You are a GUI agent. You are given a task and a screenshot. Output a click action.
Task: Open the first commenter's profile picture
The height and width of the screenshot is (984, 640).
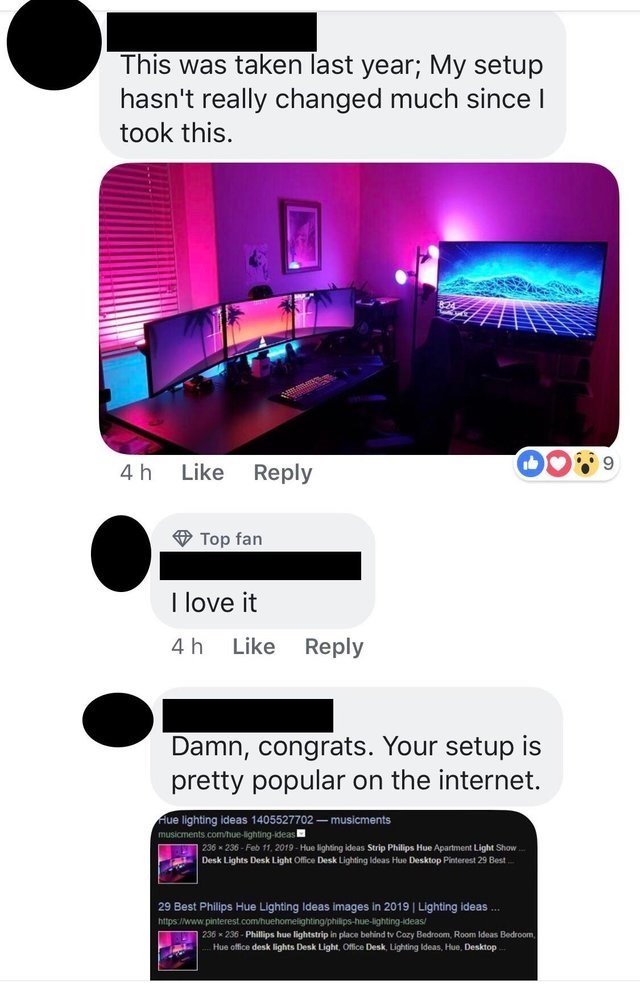53,44
